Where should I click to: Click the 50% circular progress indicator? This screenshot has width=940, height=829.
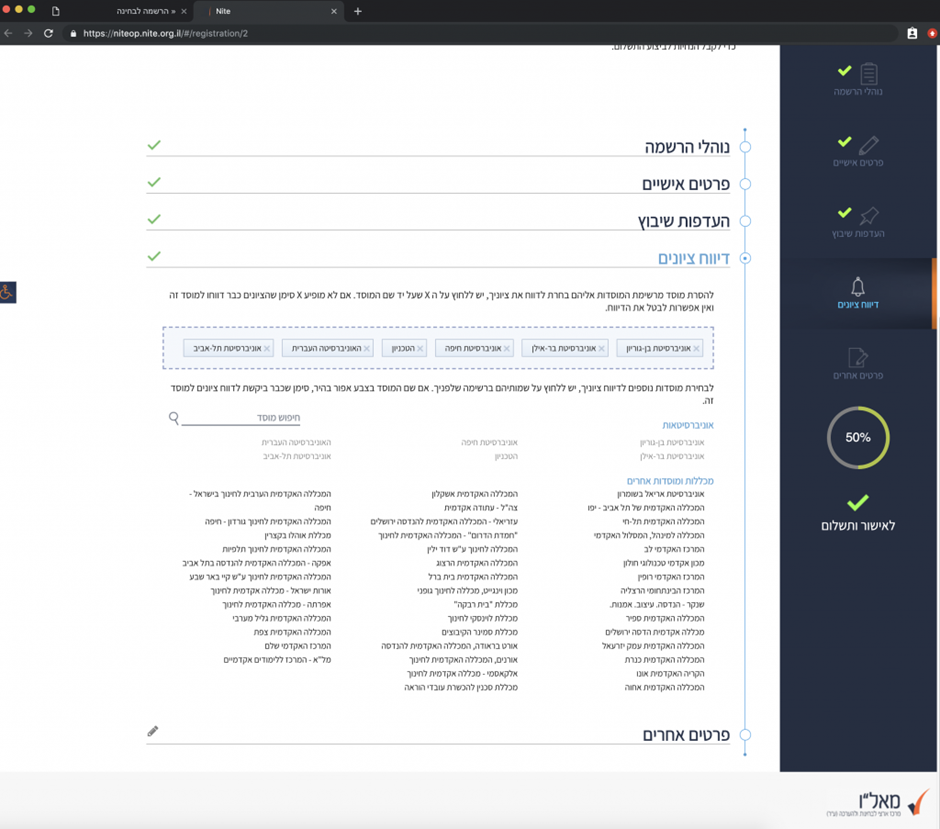coord(857,438)
